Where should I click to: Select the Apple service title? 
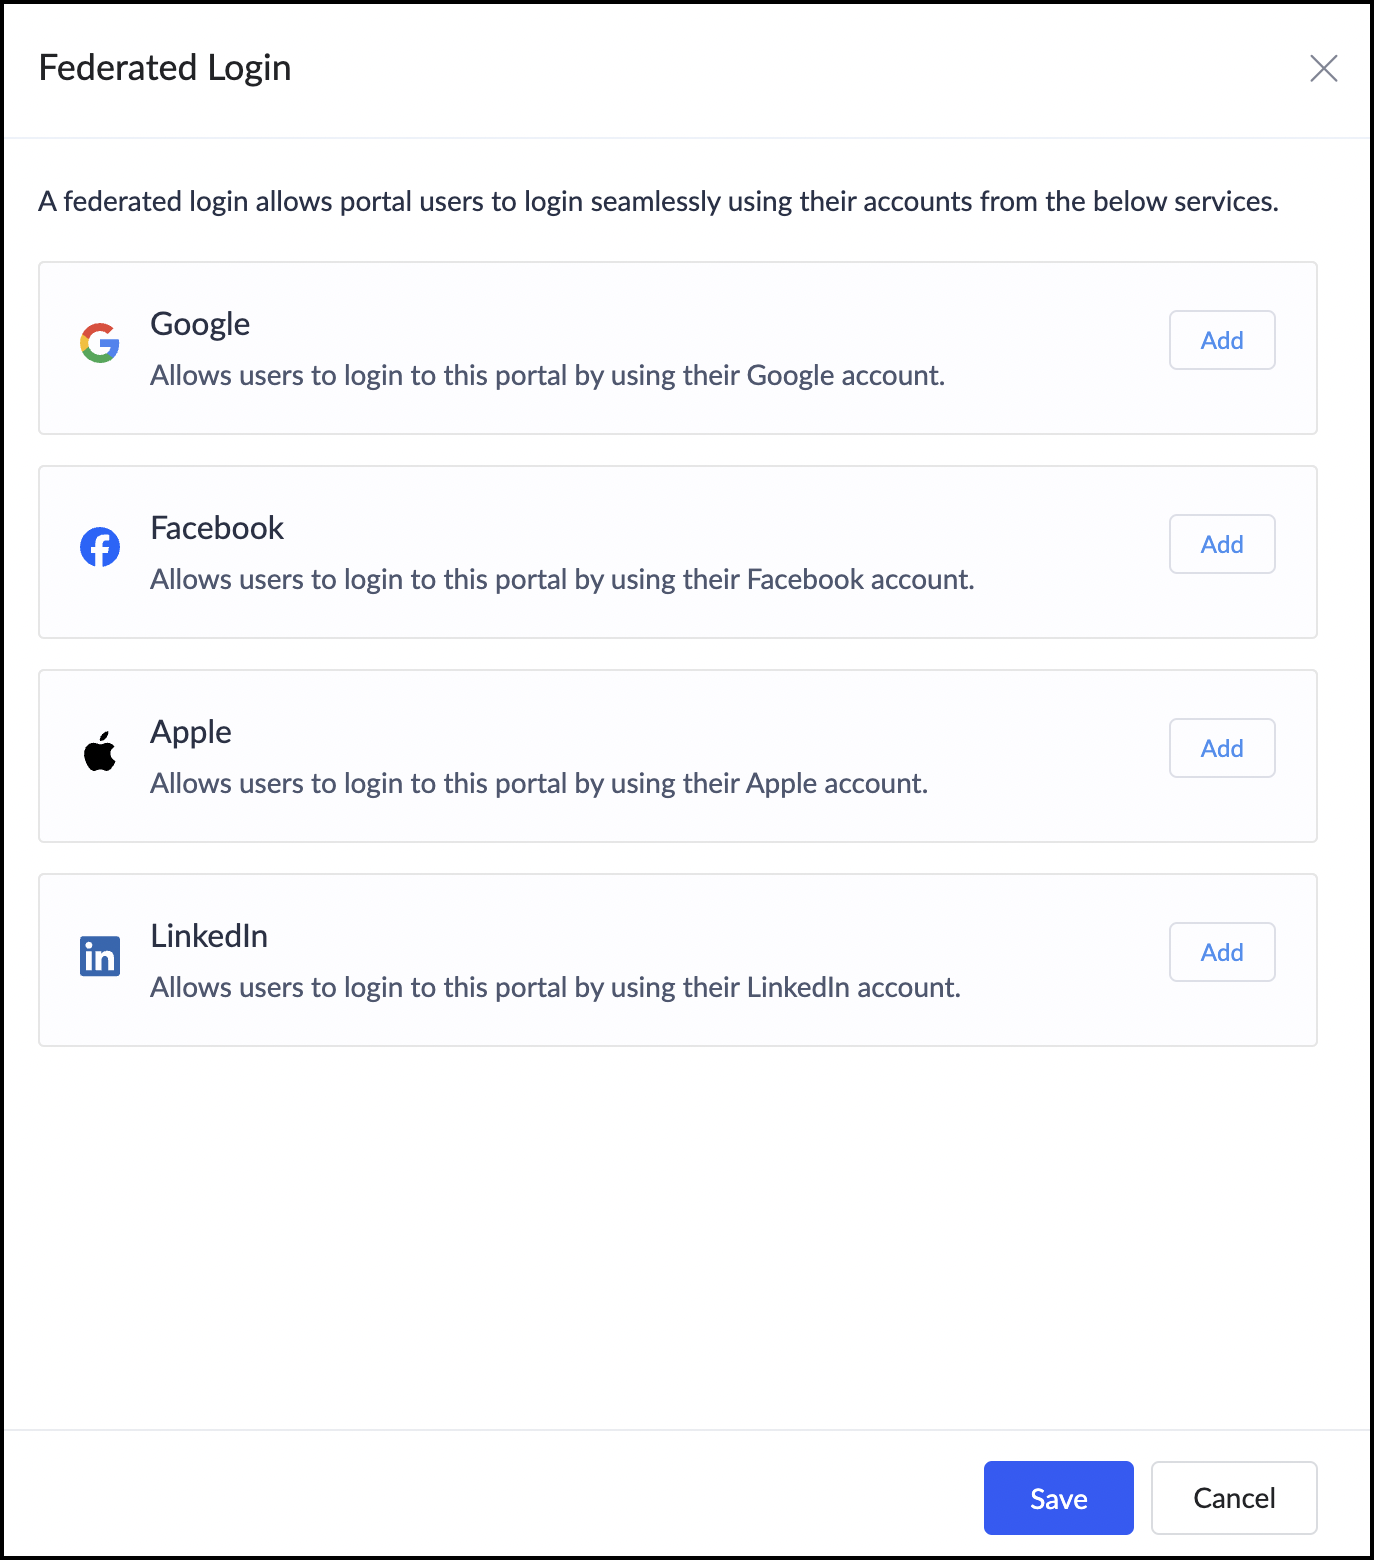(191, 732)
